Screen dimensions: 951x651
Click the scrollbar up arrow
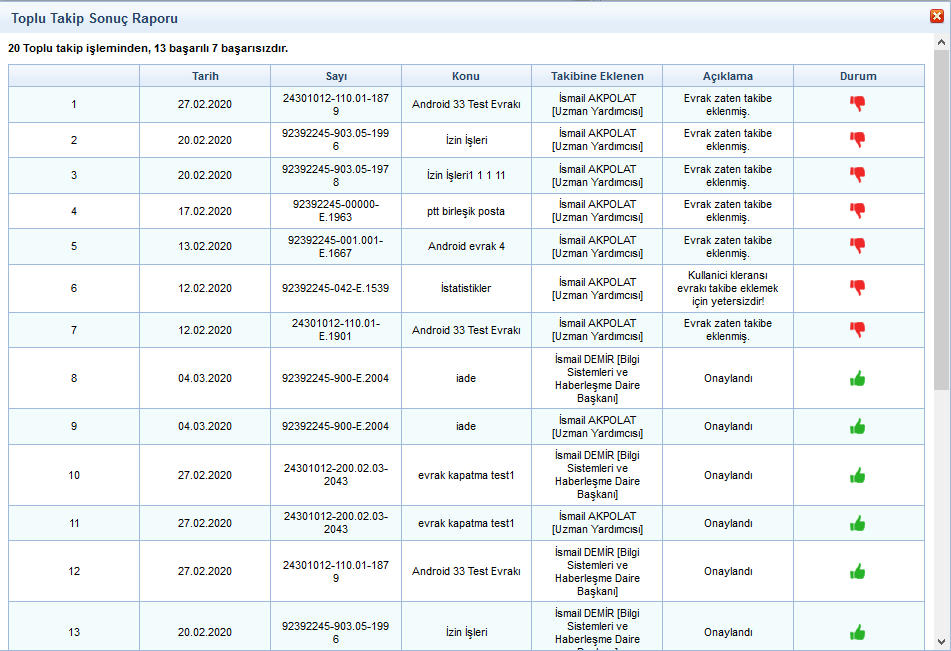(x=941, y=43)
